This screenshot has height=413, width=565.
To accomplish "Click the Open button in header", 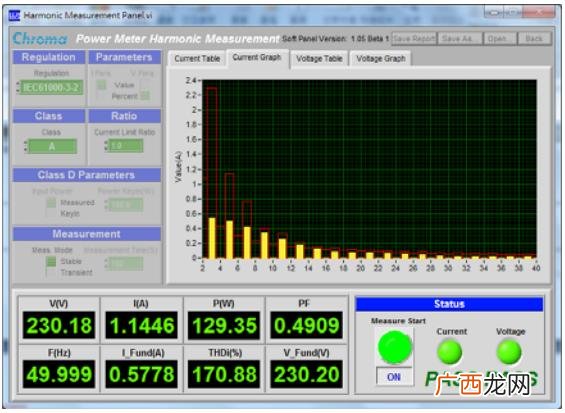I will (500, 38).
